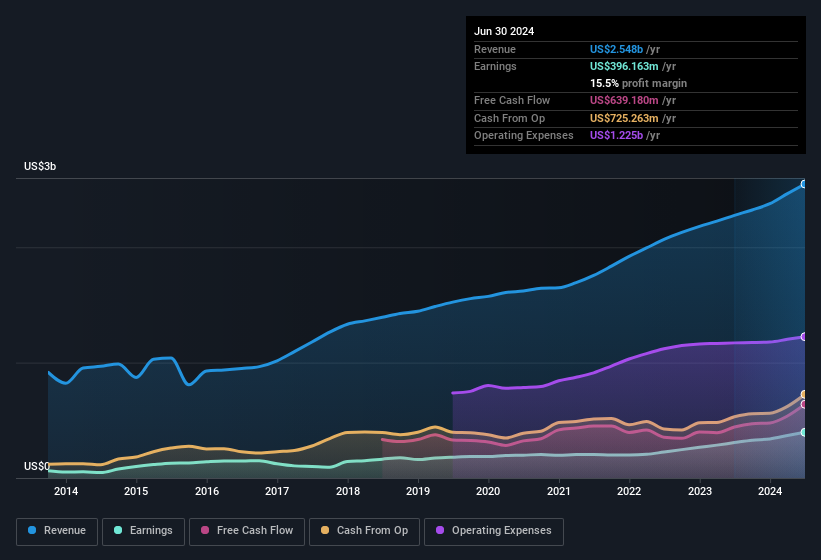This screenshot has height=560, width=821.
Task: Click the US$725.263m cash from op value
Action: coord(624,118)
